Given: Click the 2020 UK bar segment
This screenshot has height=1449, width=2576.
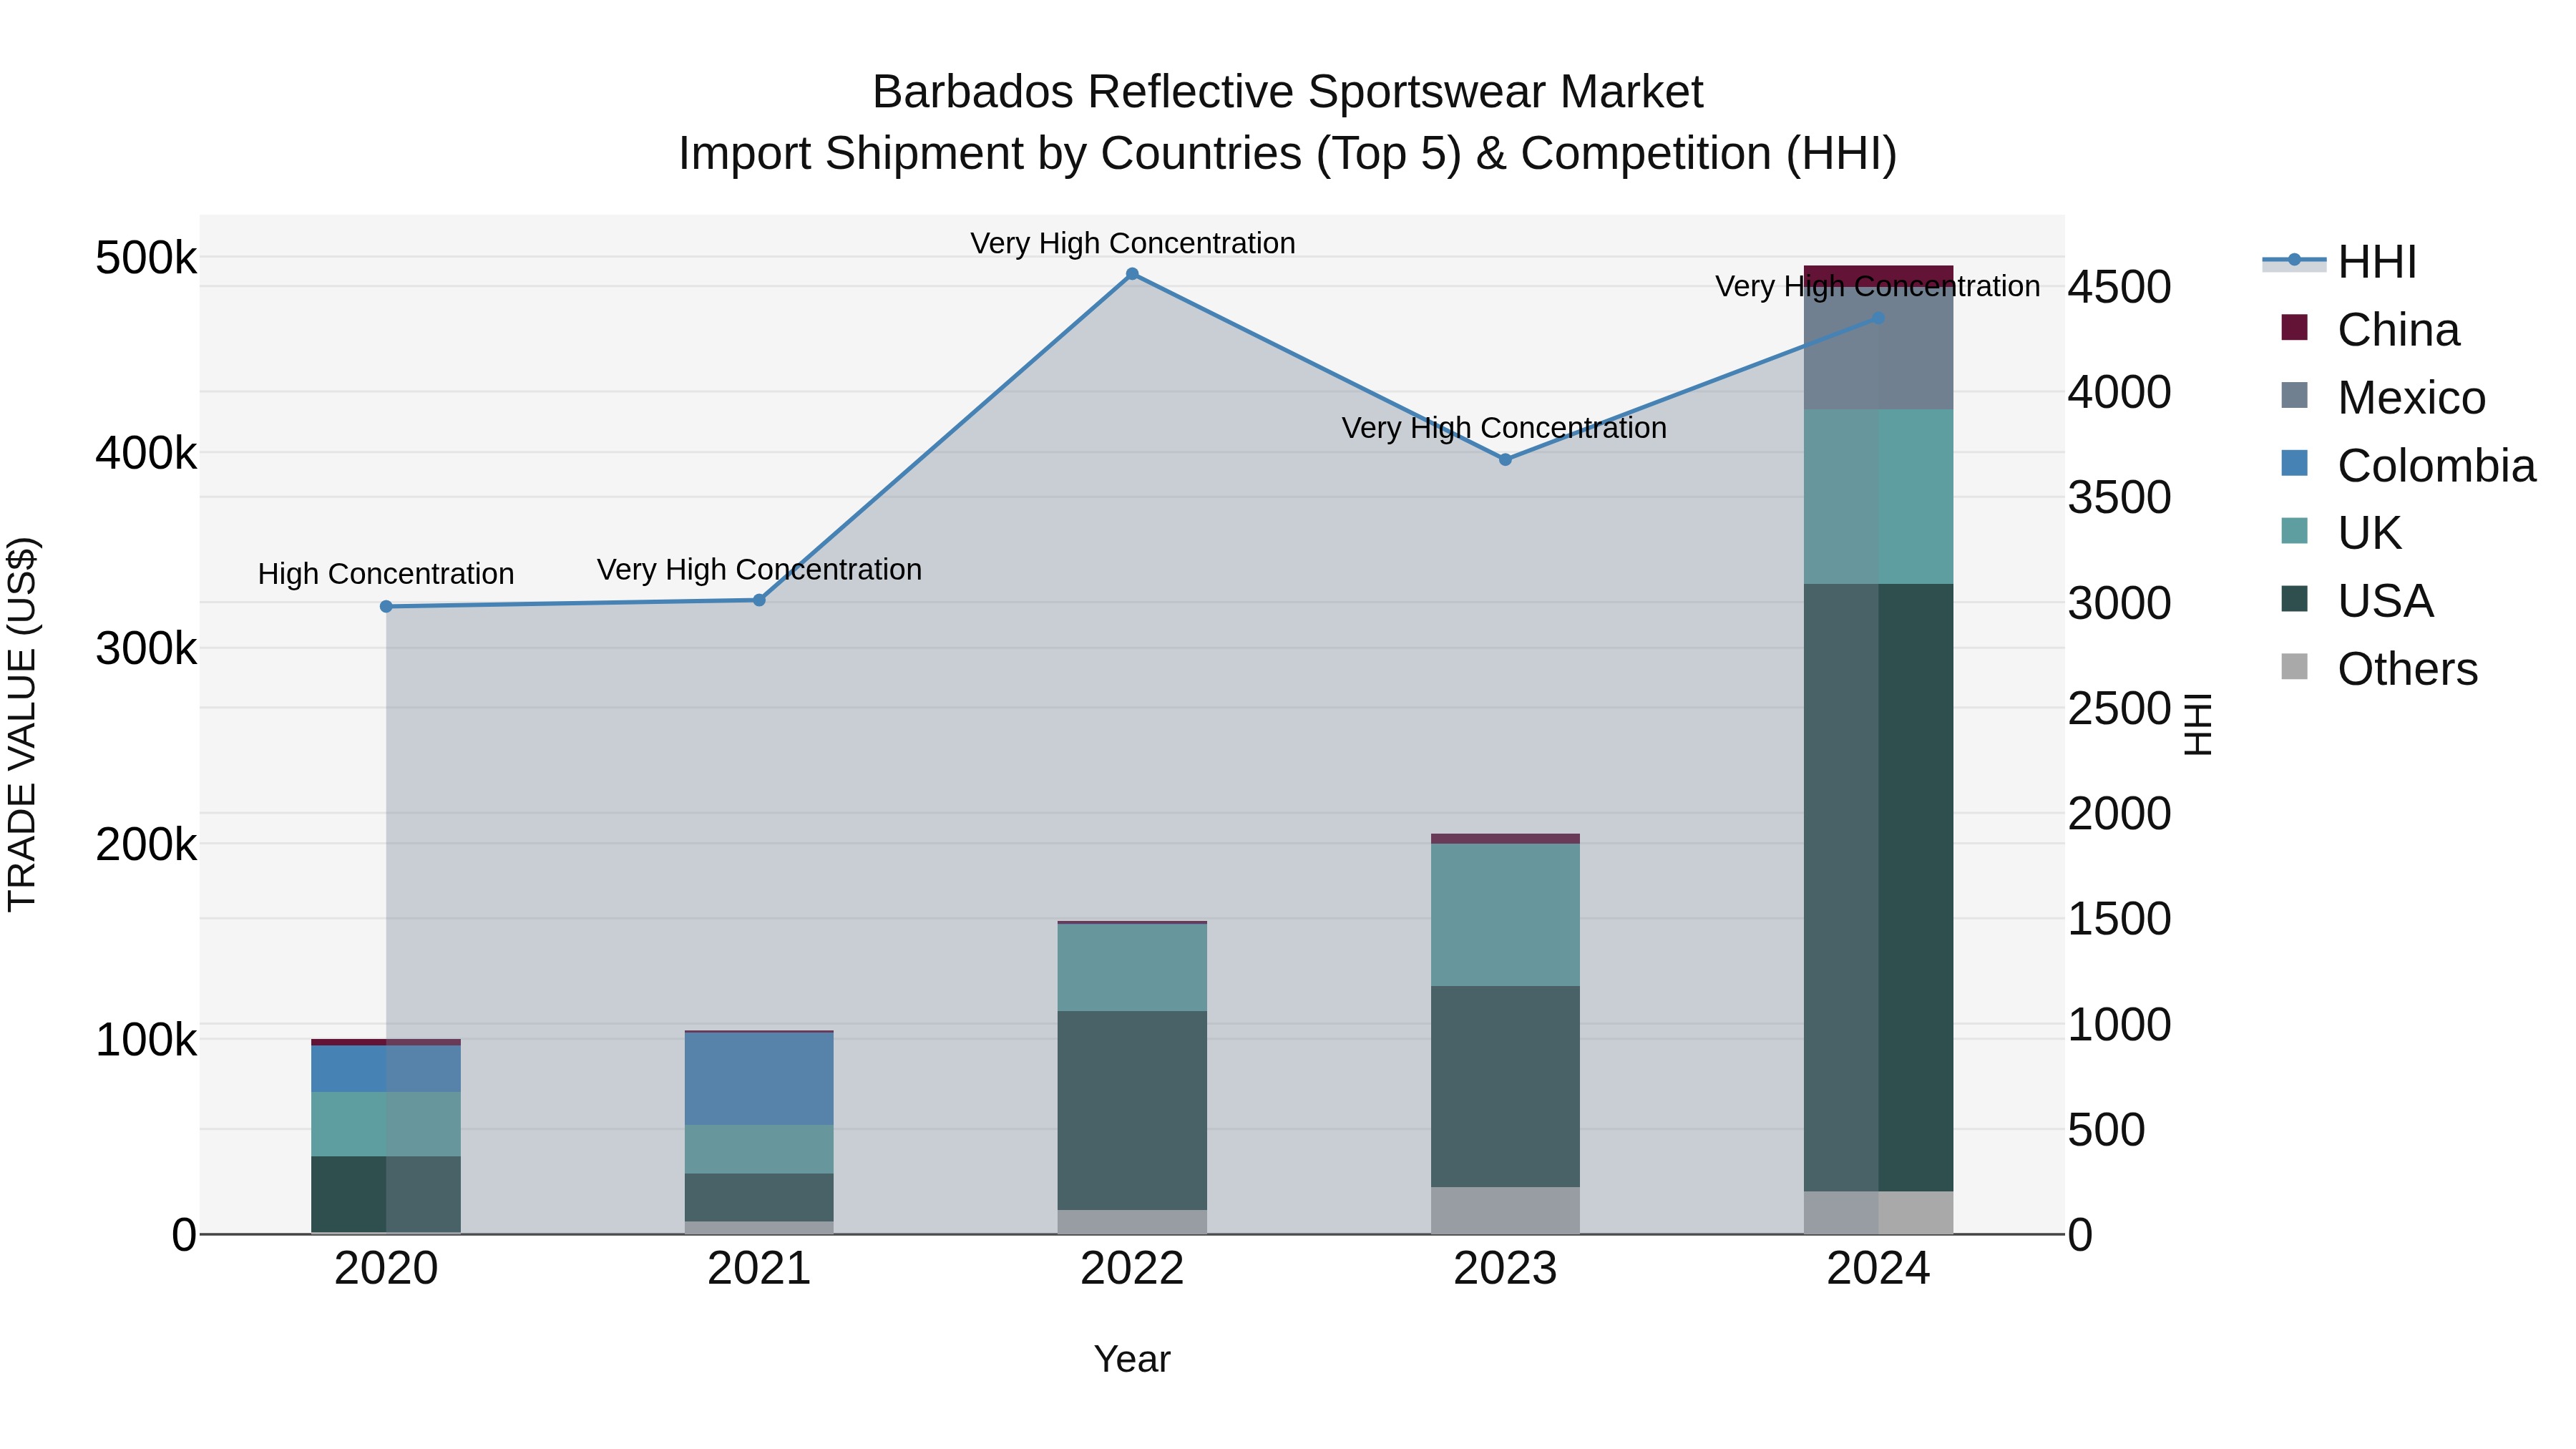Looking at the screenshot, I should pyautogui.click(x=386, y=1125).
